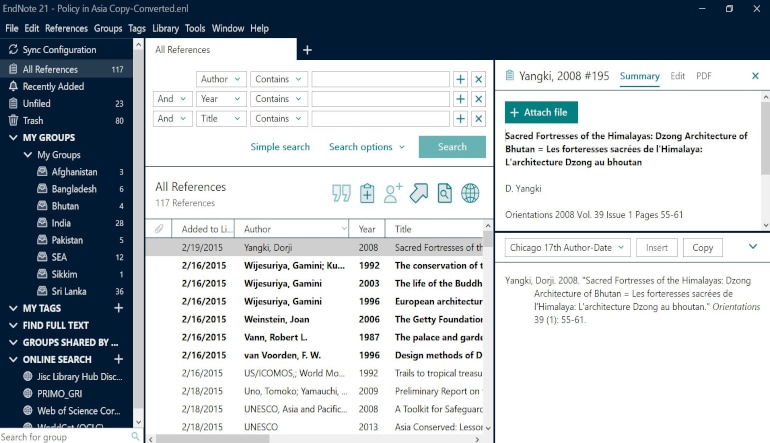Screen dimensions: 770x443
Task: Click the New Reference clipboard icon
Action: point(367,193)
